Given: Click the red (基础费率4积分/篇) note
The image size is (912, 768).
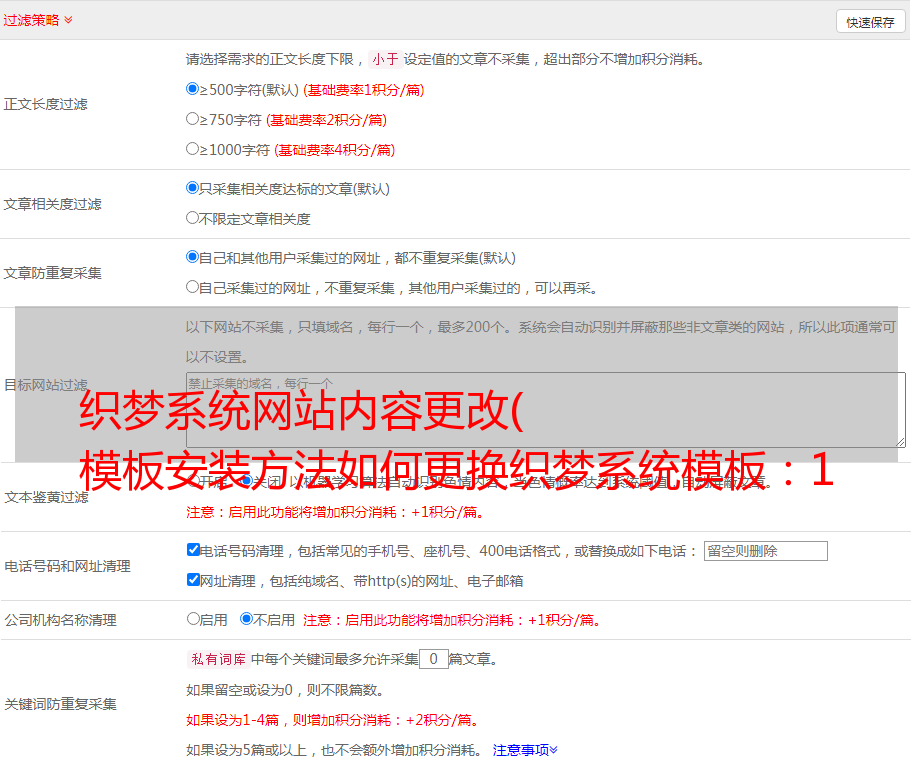Looking at the screenshot, I should [335, 150].
